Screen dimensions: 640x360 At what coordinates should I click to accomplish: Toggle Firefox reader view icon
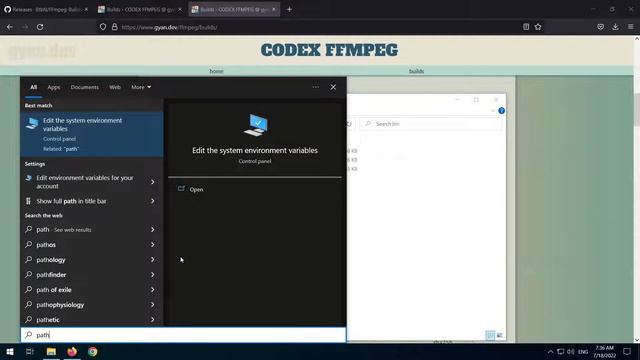[x=526, y=27]
